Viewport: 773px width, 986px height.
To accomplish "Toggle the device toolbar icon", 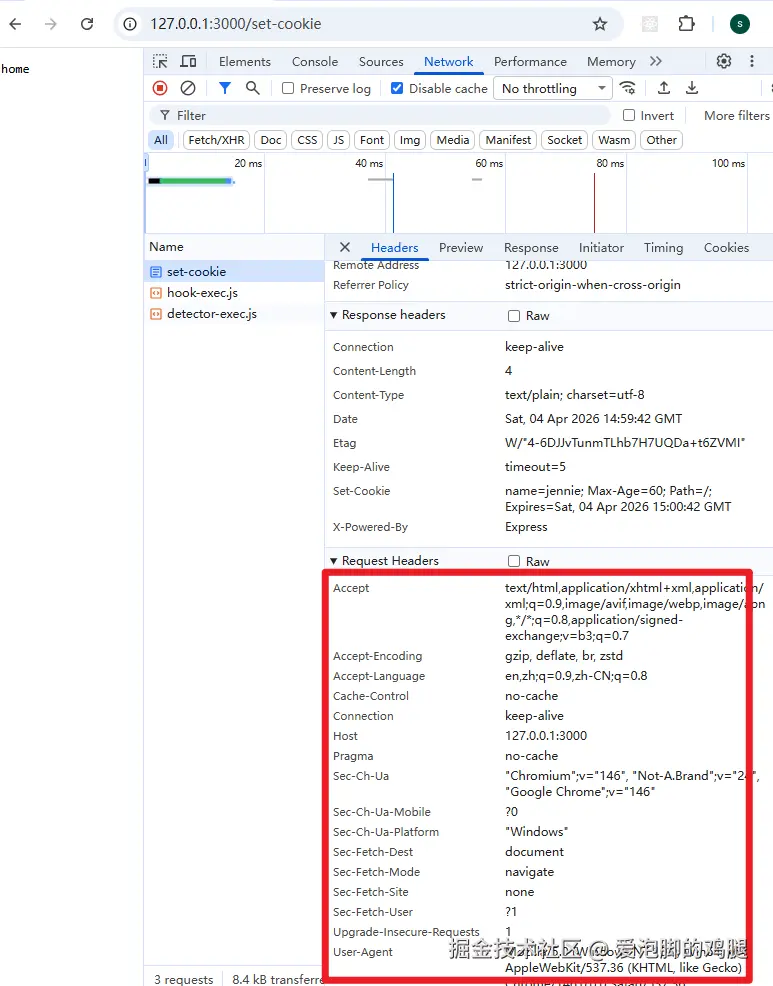I will [188, 62].
